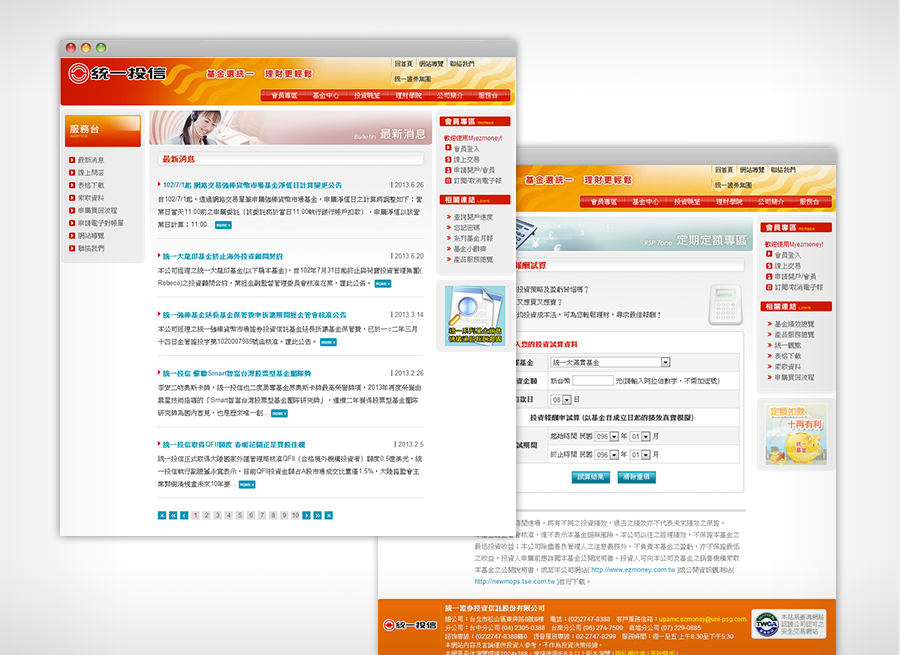
Task: Click the double-left pagination arrow
Action: tap(173, 516)
